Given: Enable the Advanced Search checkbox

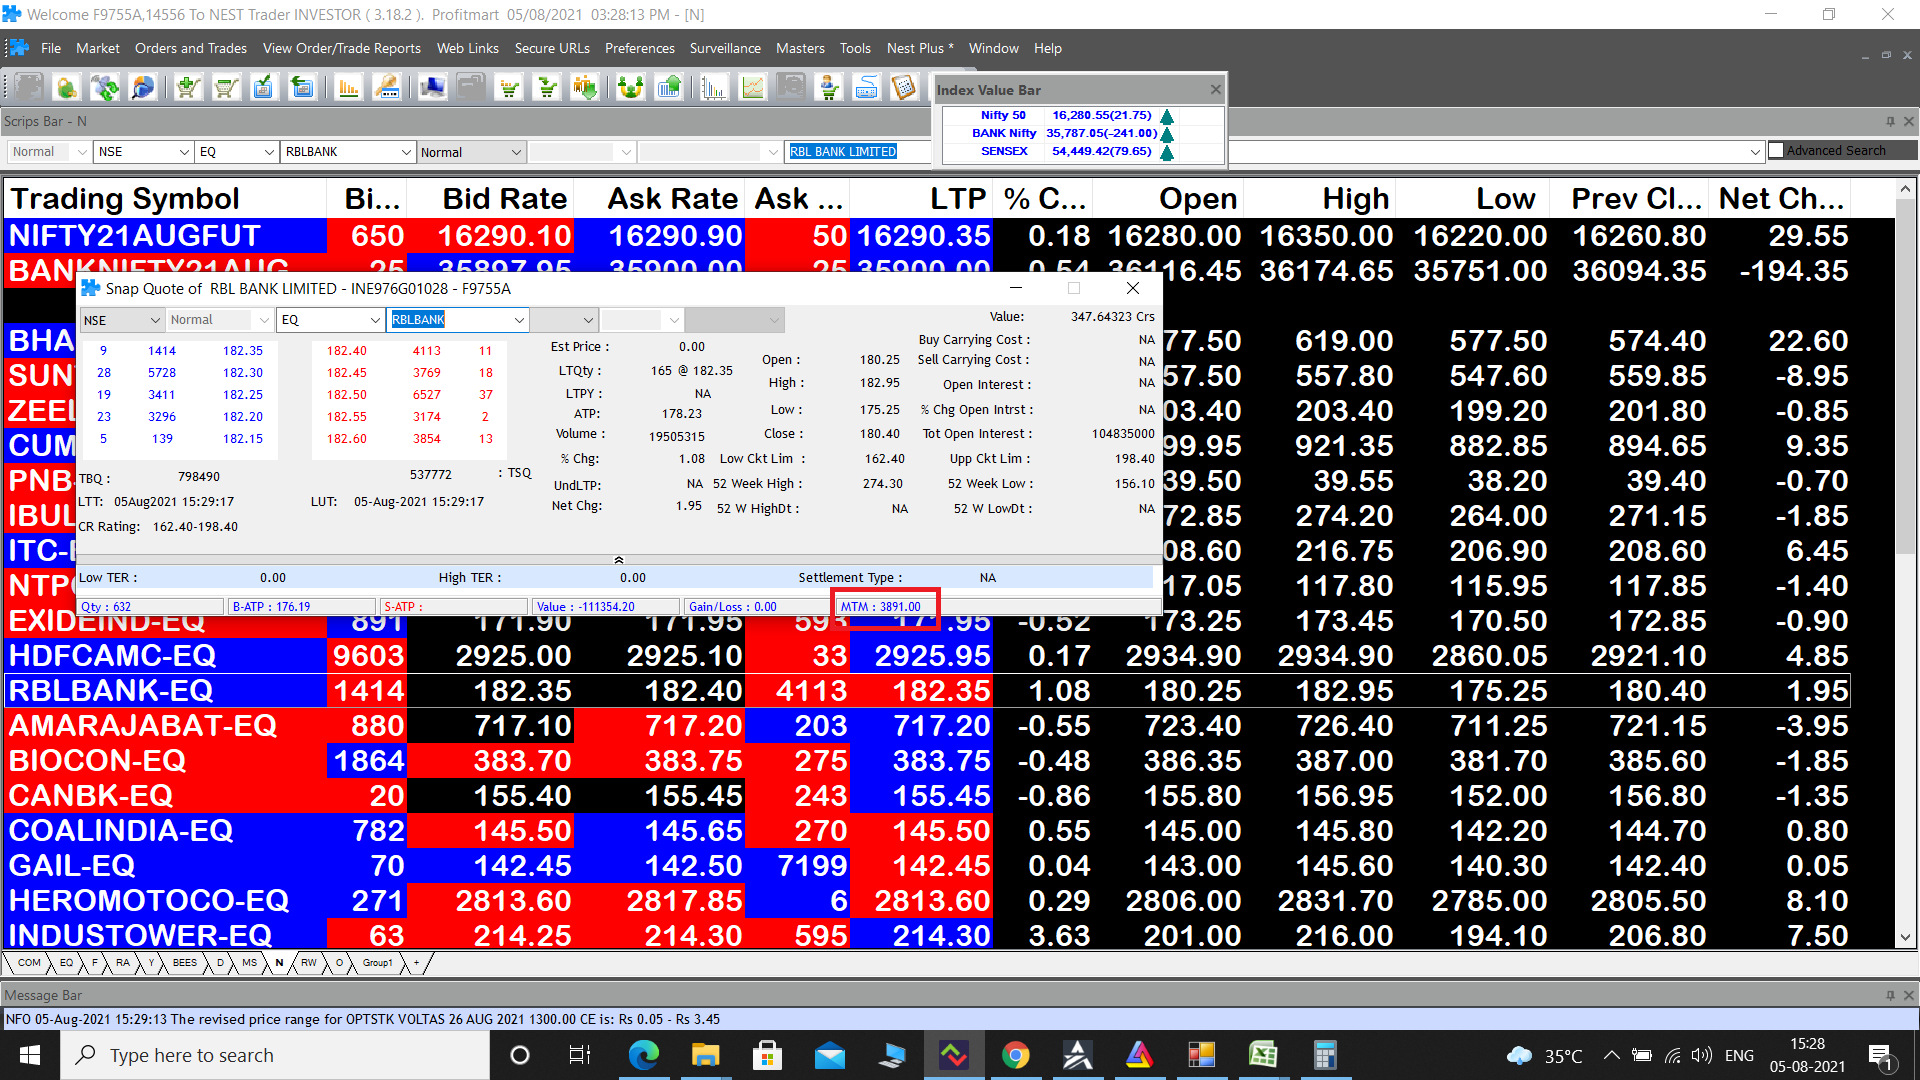Looking at the screenshot, I should (x=1776, y=150).
